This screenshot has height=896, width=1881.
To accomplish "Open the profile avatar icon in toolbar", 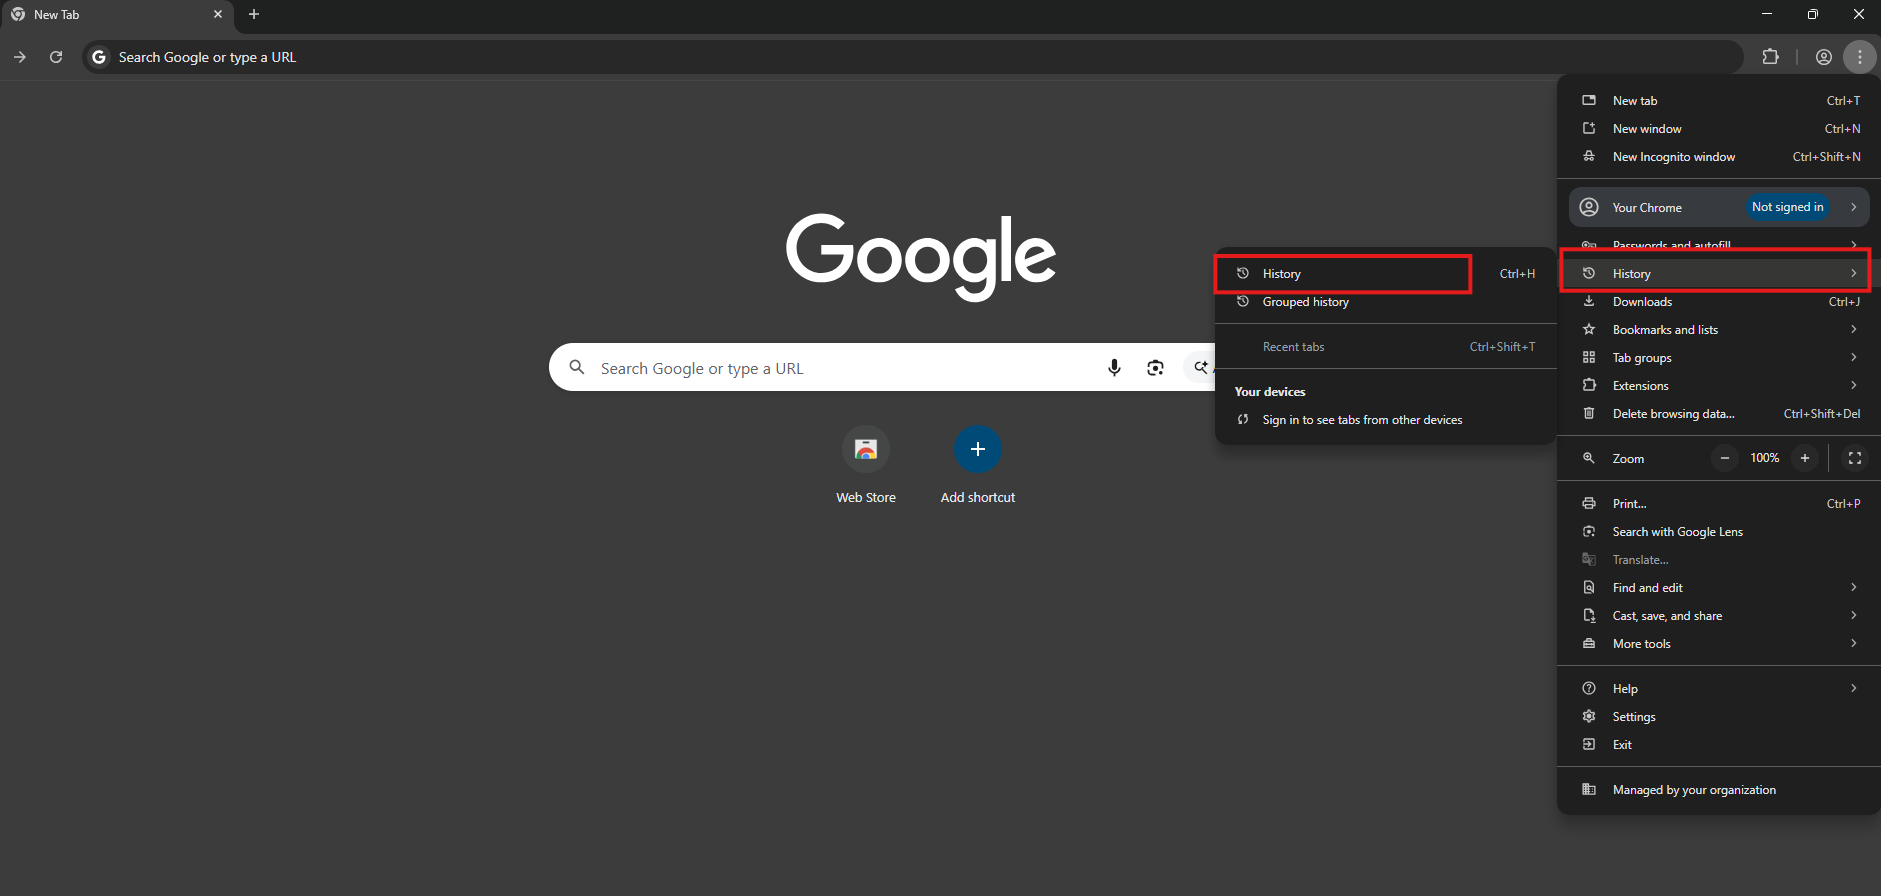I will 1824,57.
